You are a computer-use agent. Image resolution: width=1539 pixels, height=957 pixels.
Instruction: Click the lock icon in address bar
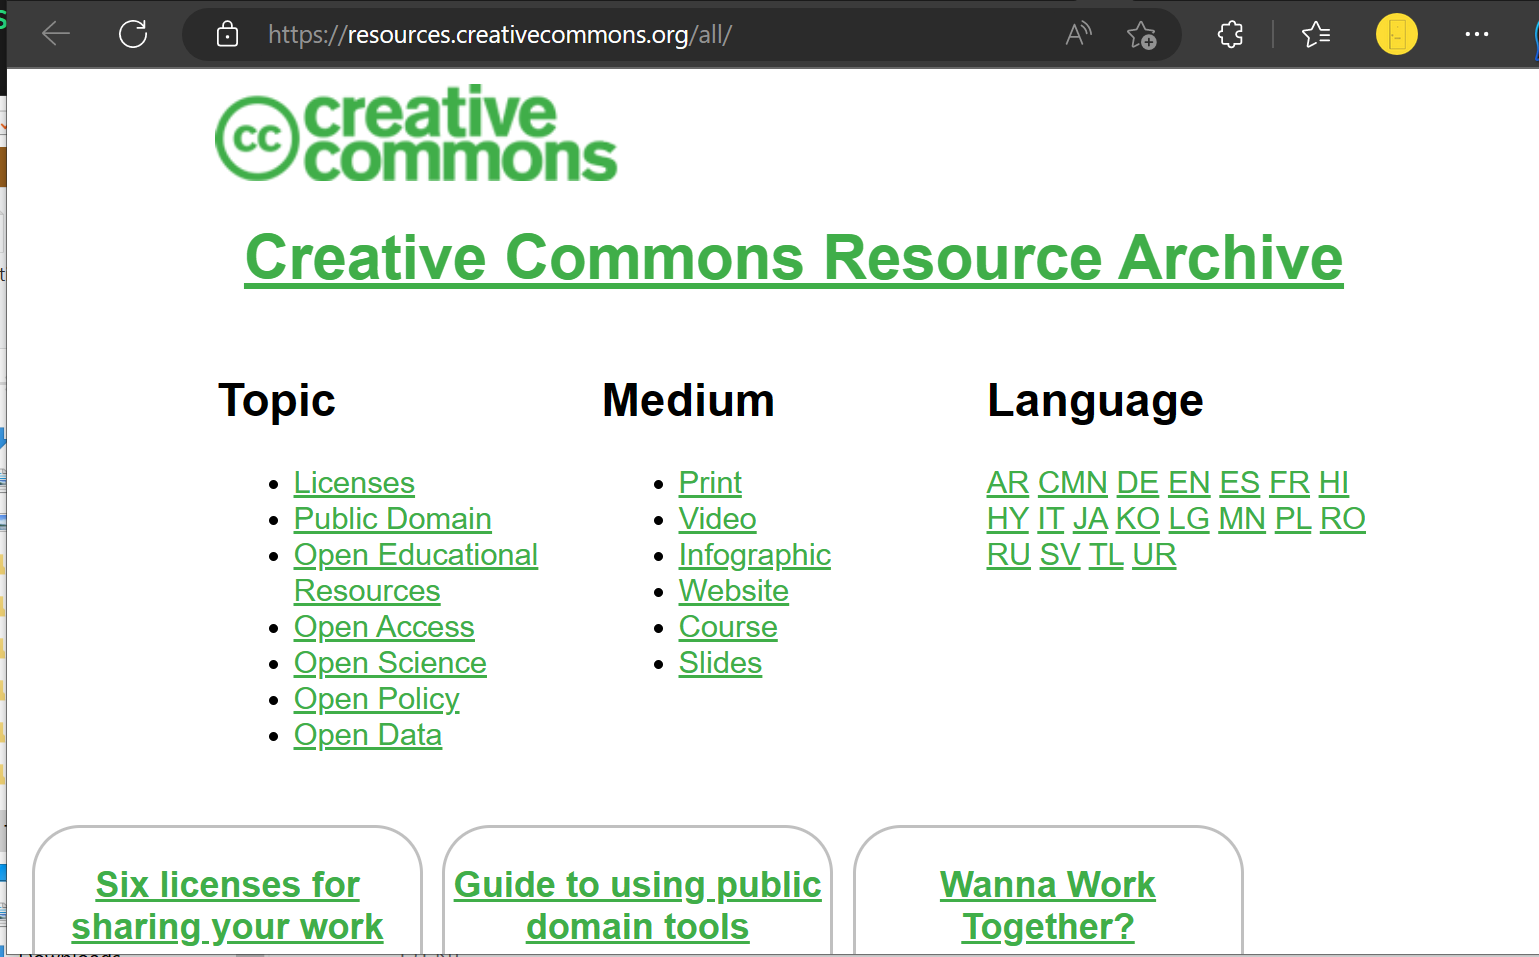[x=227, y=33]
